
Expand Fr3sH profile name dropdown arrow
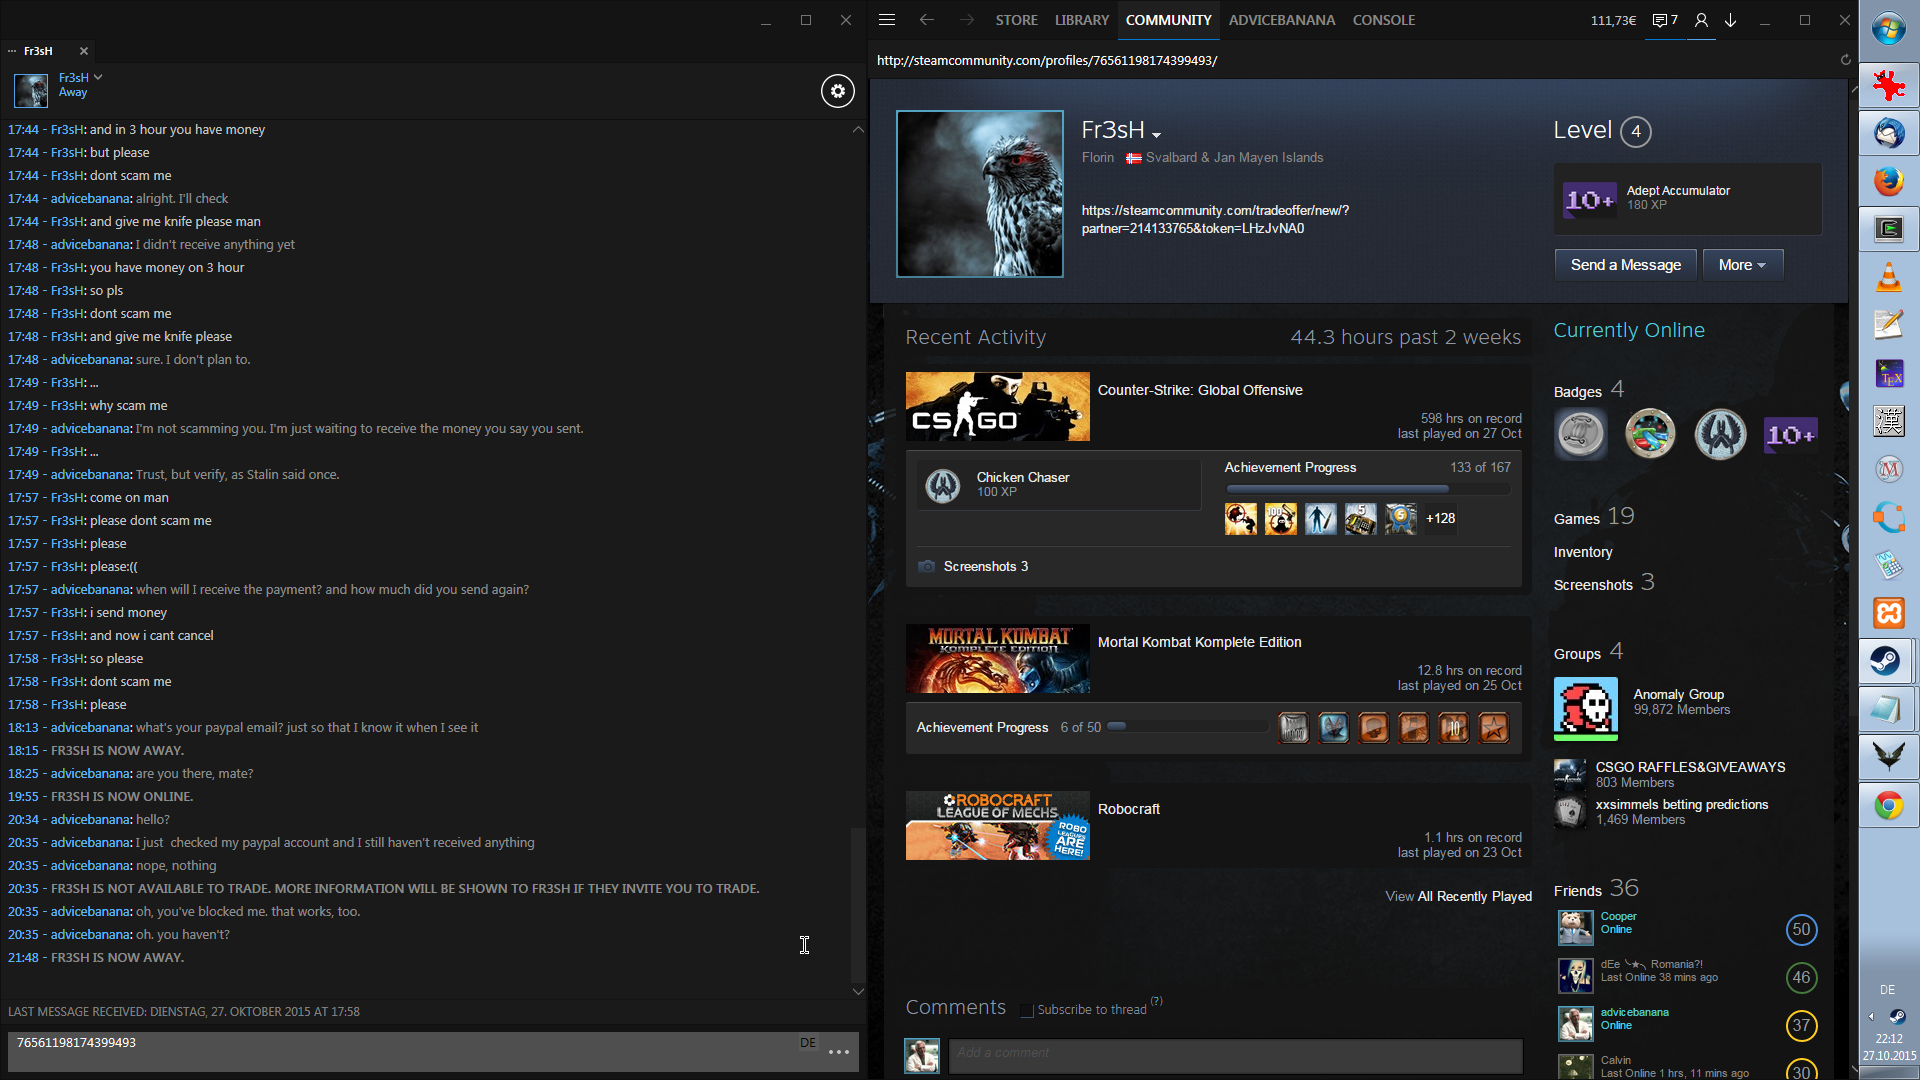pos(1157,135)
